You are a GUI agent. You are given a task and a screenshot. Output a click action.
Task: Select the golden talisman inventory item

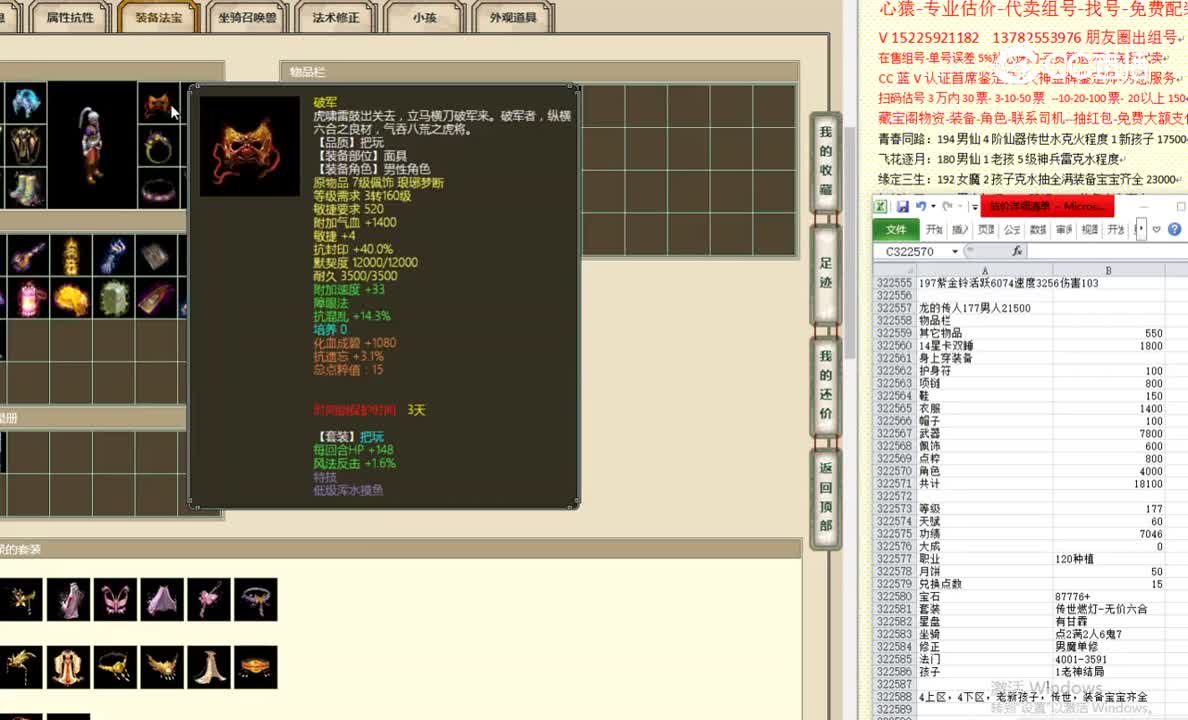coord(71,255)
